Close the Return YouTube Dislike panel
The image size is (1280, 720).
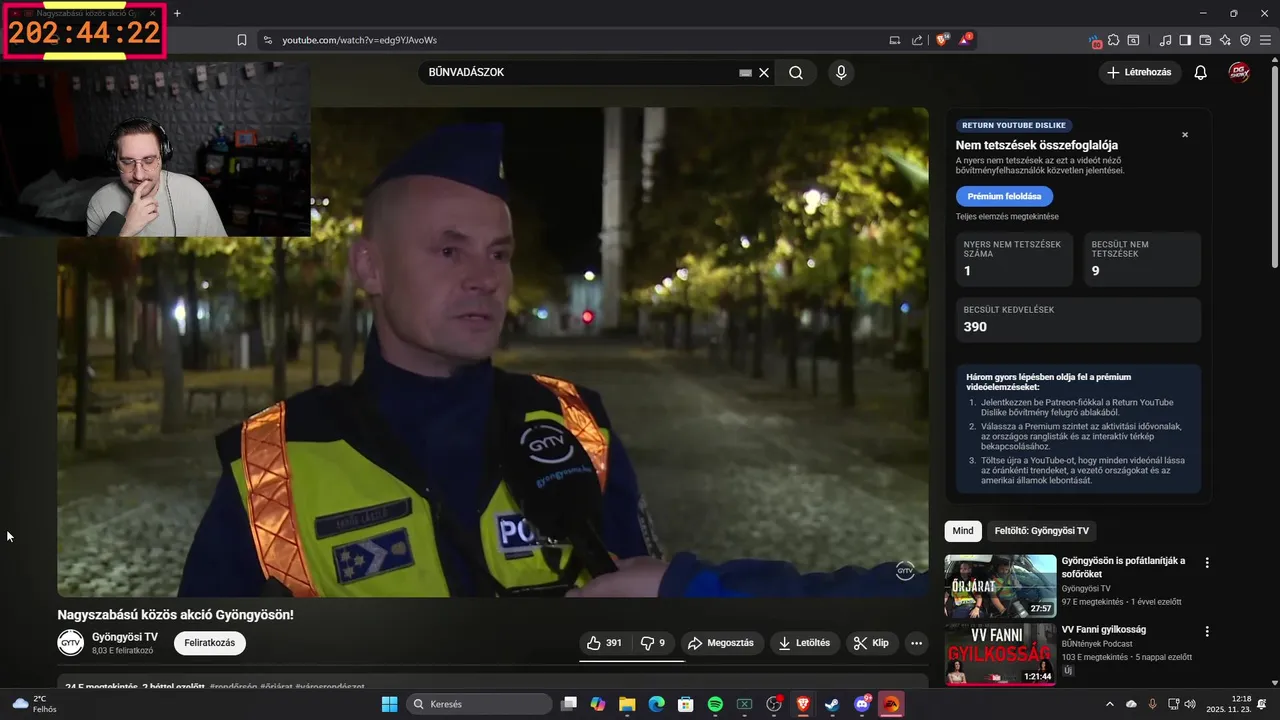click(1185, 135)
